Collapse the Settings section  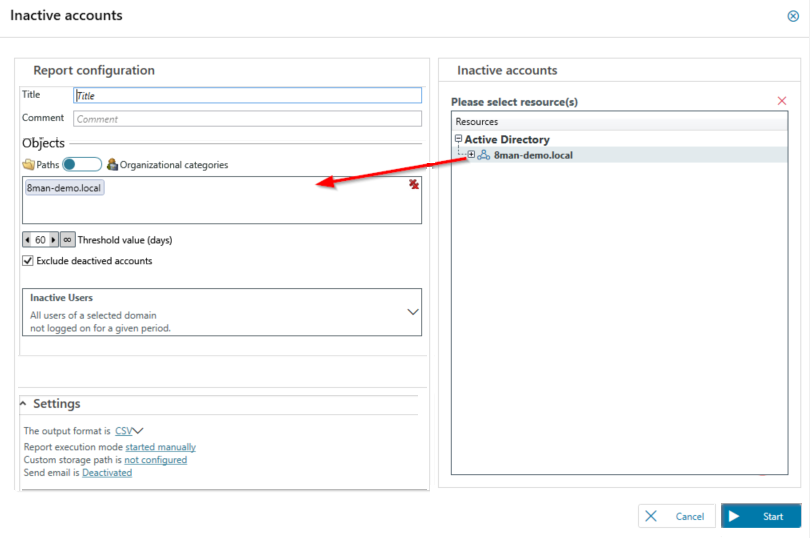24,404
